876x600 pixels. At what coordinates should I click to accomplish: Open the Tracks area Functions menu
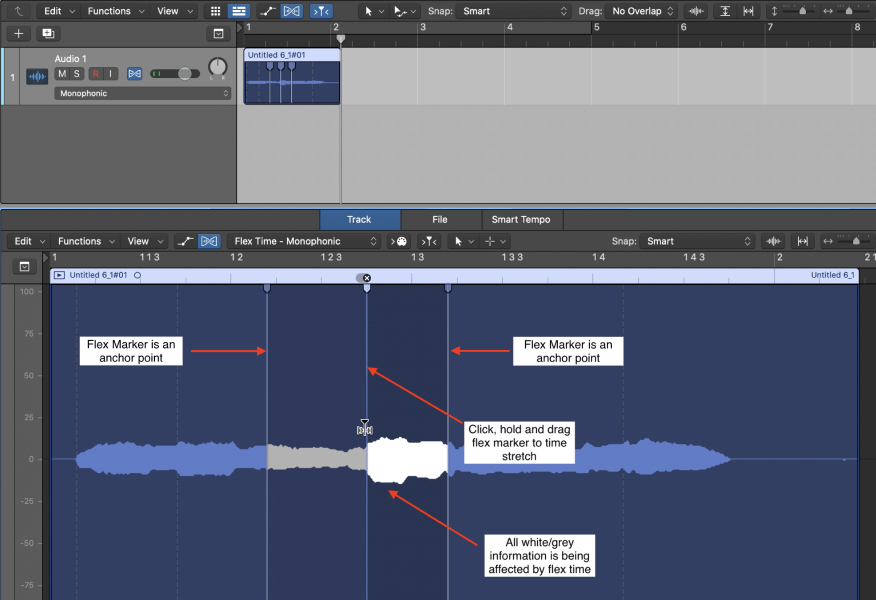pyautogui.click(x=116, y=11)
